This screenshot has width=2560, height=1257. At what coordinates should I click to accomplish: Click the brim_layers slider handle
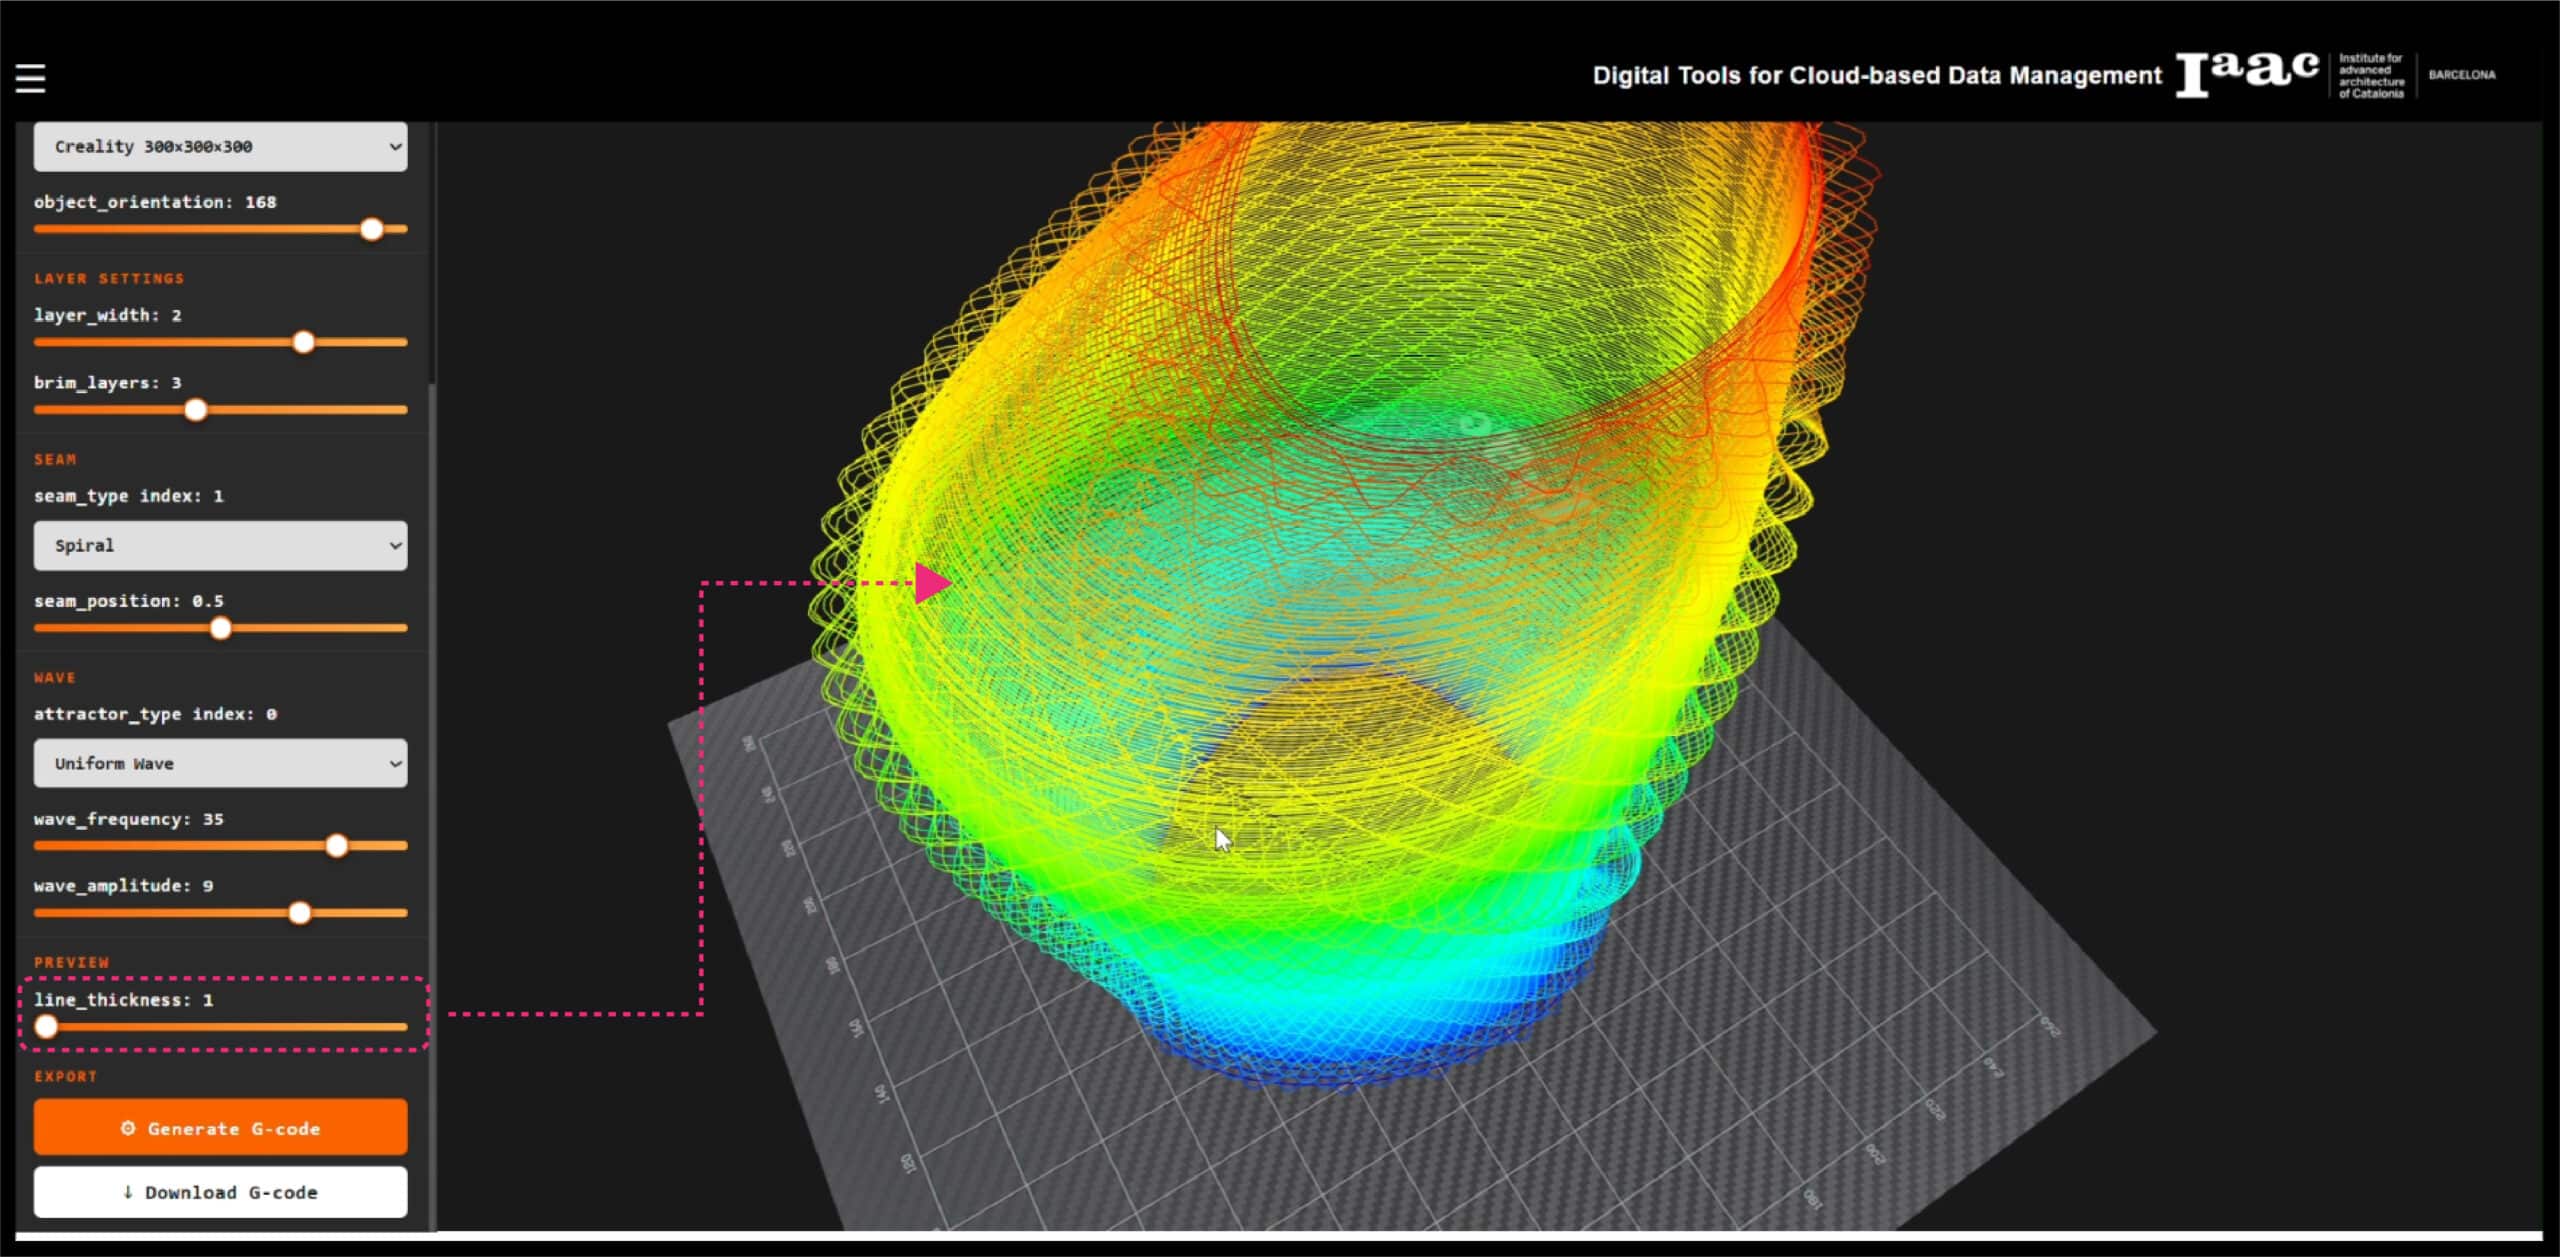coord(196,410)
